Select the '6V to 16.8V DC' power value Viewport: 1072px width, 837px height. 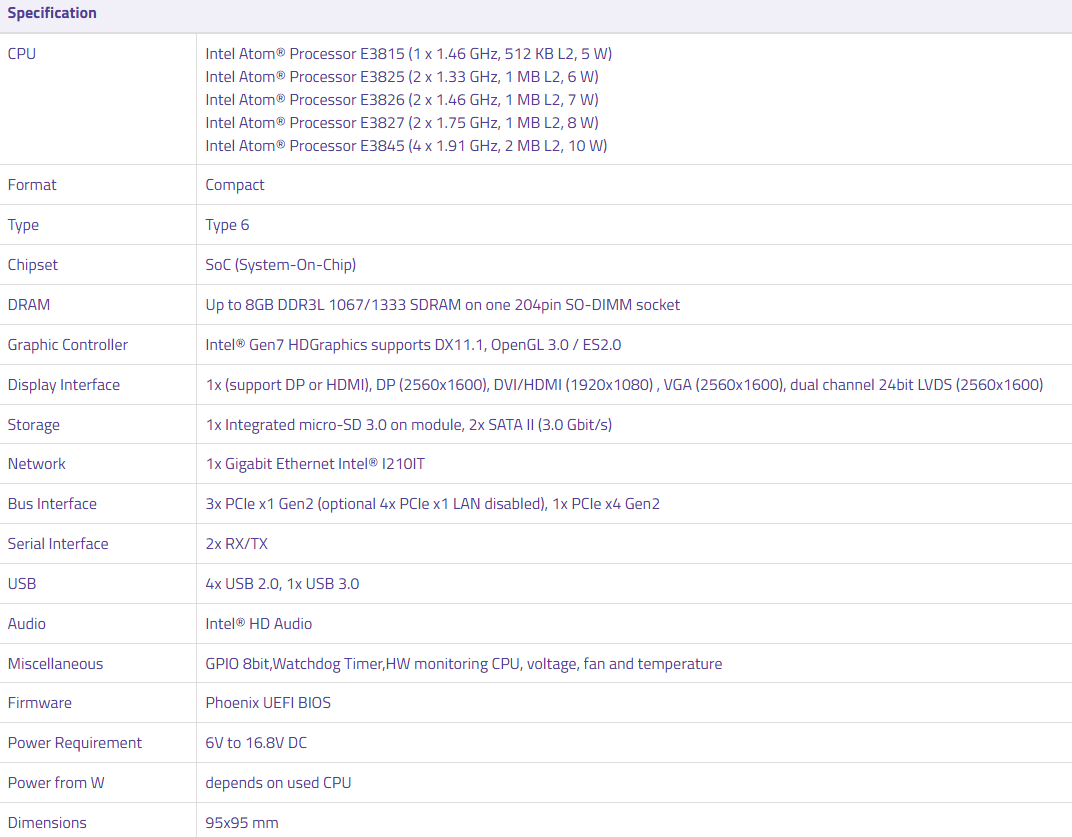coord(258,743)
